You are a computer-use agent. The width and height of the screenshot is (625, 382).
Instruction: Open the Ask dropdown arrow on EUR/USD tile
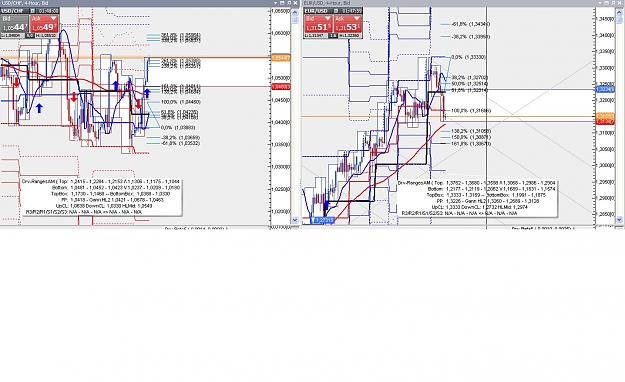[x=357, y=18]
